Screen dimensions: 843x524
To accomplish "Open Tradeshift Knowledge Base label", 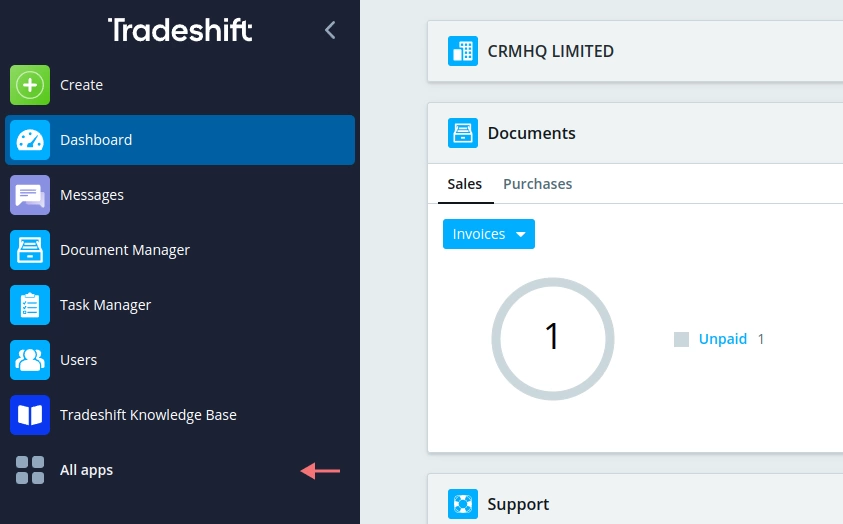I will (148, 415).
